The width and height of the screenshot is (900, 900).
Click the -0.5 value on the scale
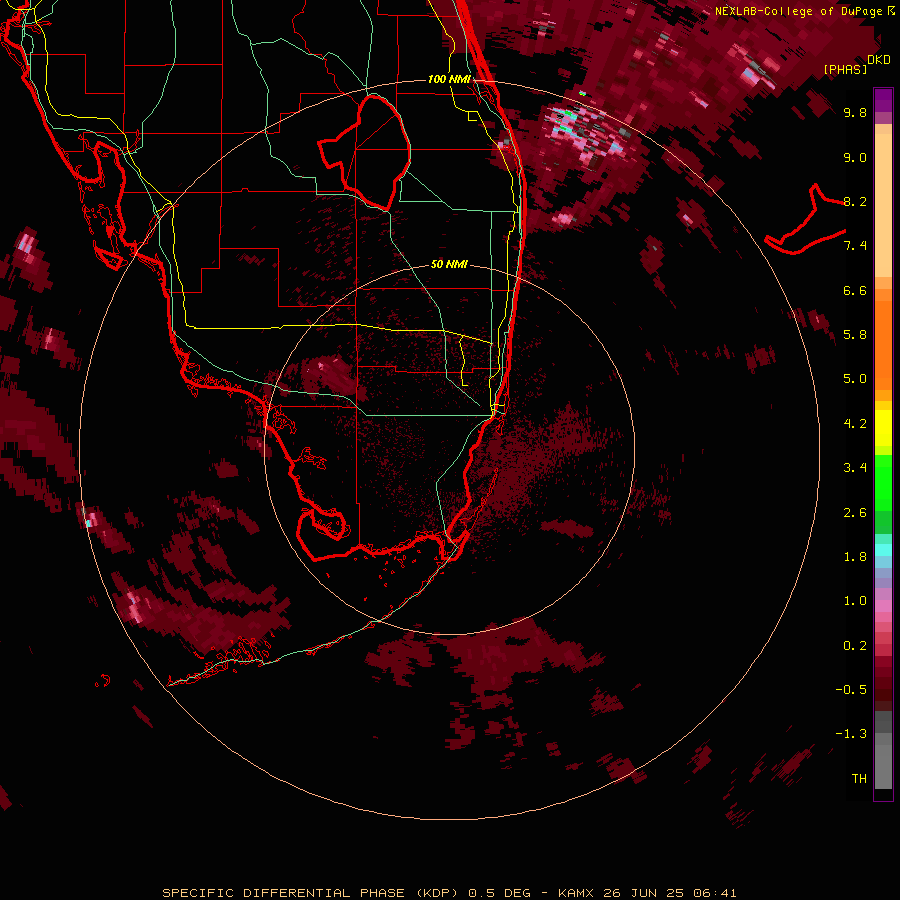pos(851,690)
